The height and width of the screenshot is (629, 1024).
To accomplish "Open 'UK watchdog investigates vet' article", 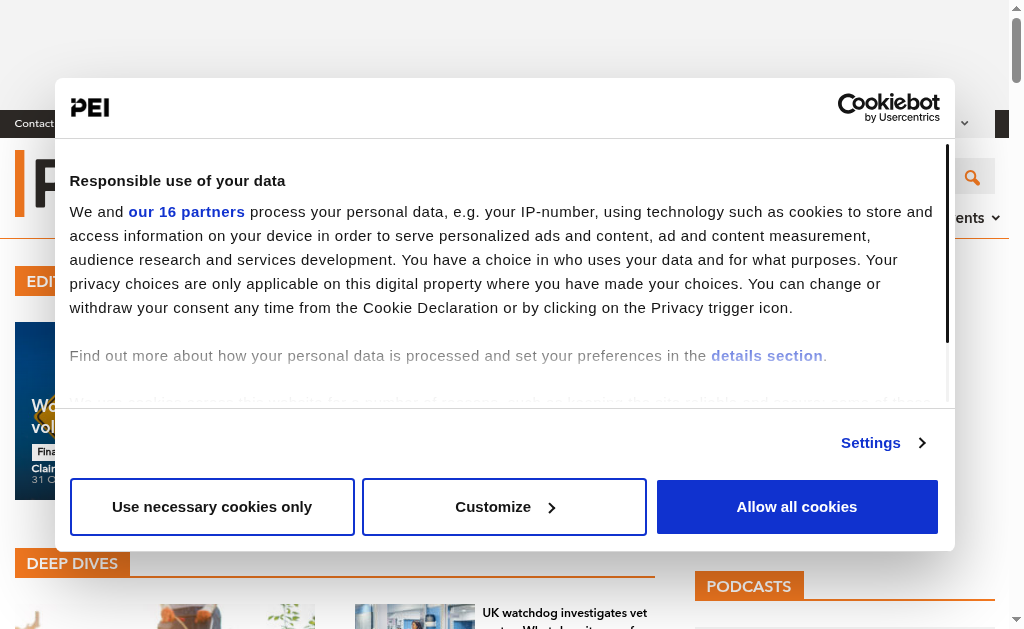I will coord(564,613).
